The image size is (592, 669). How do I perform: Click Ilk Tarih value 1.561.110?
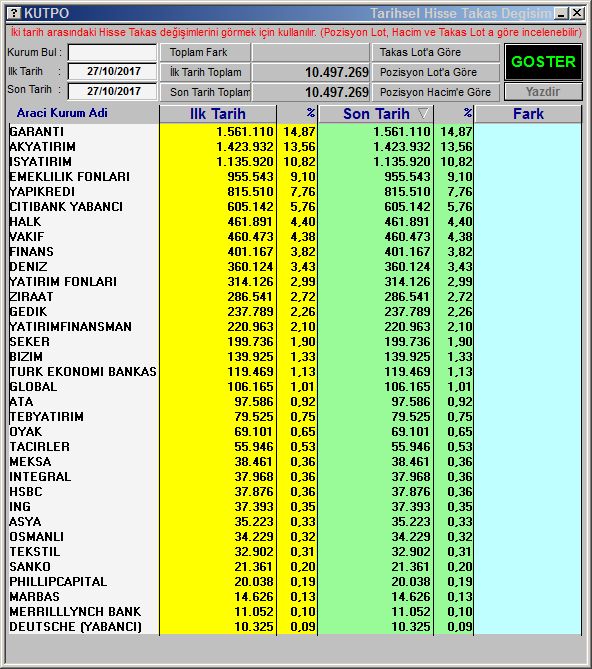[x=245, y=132]
